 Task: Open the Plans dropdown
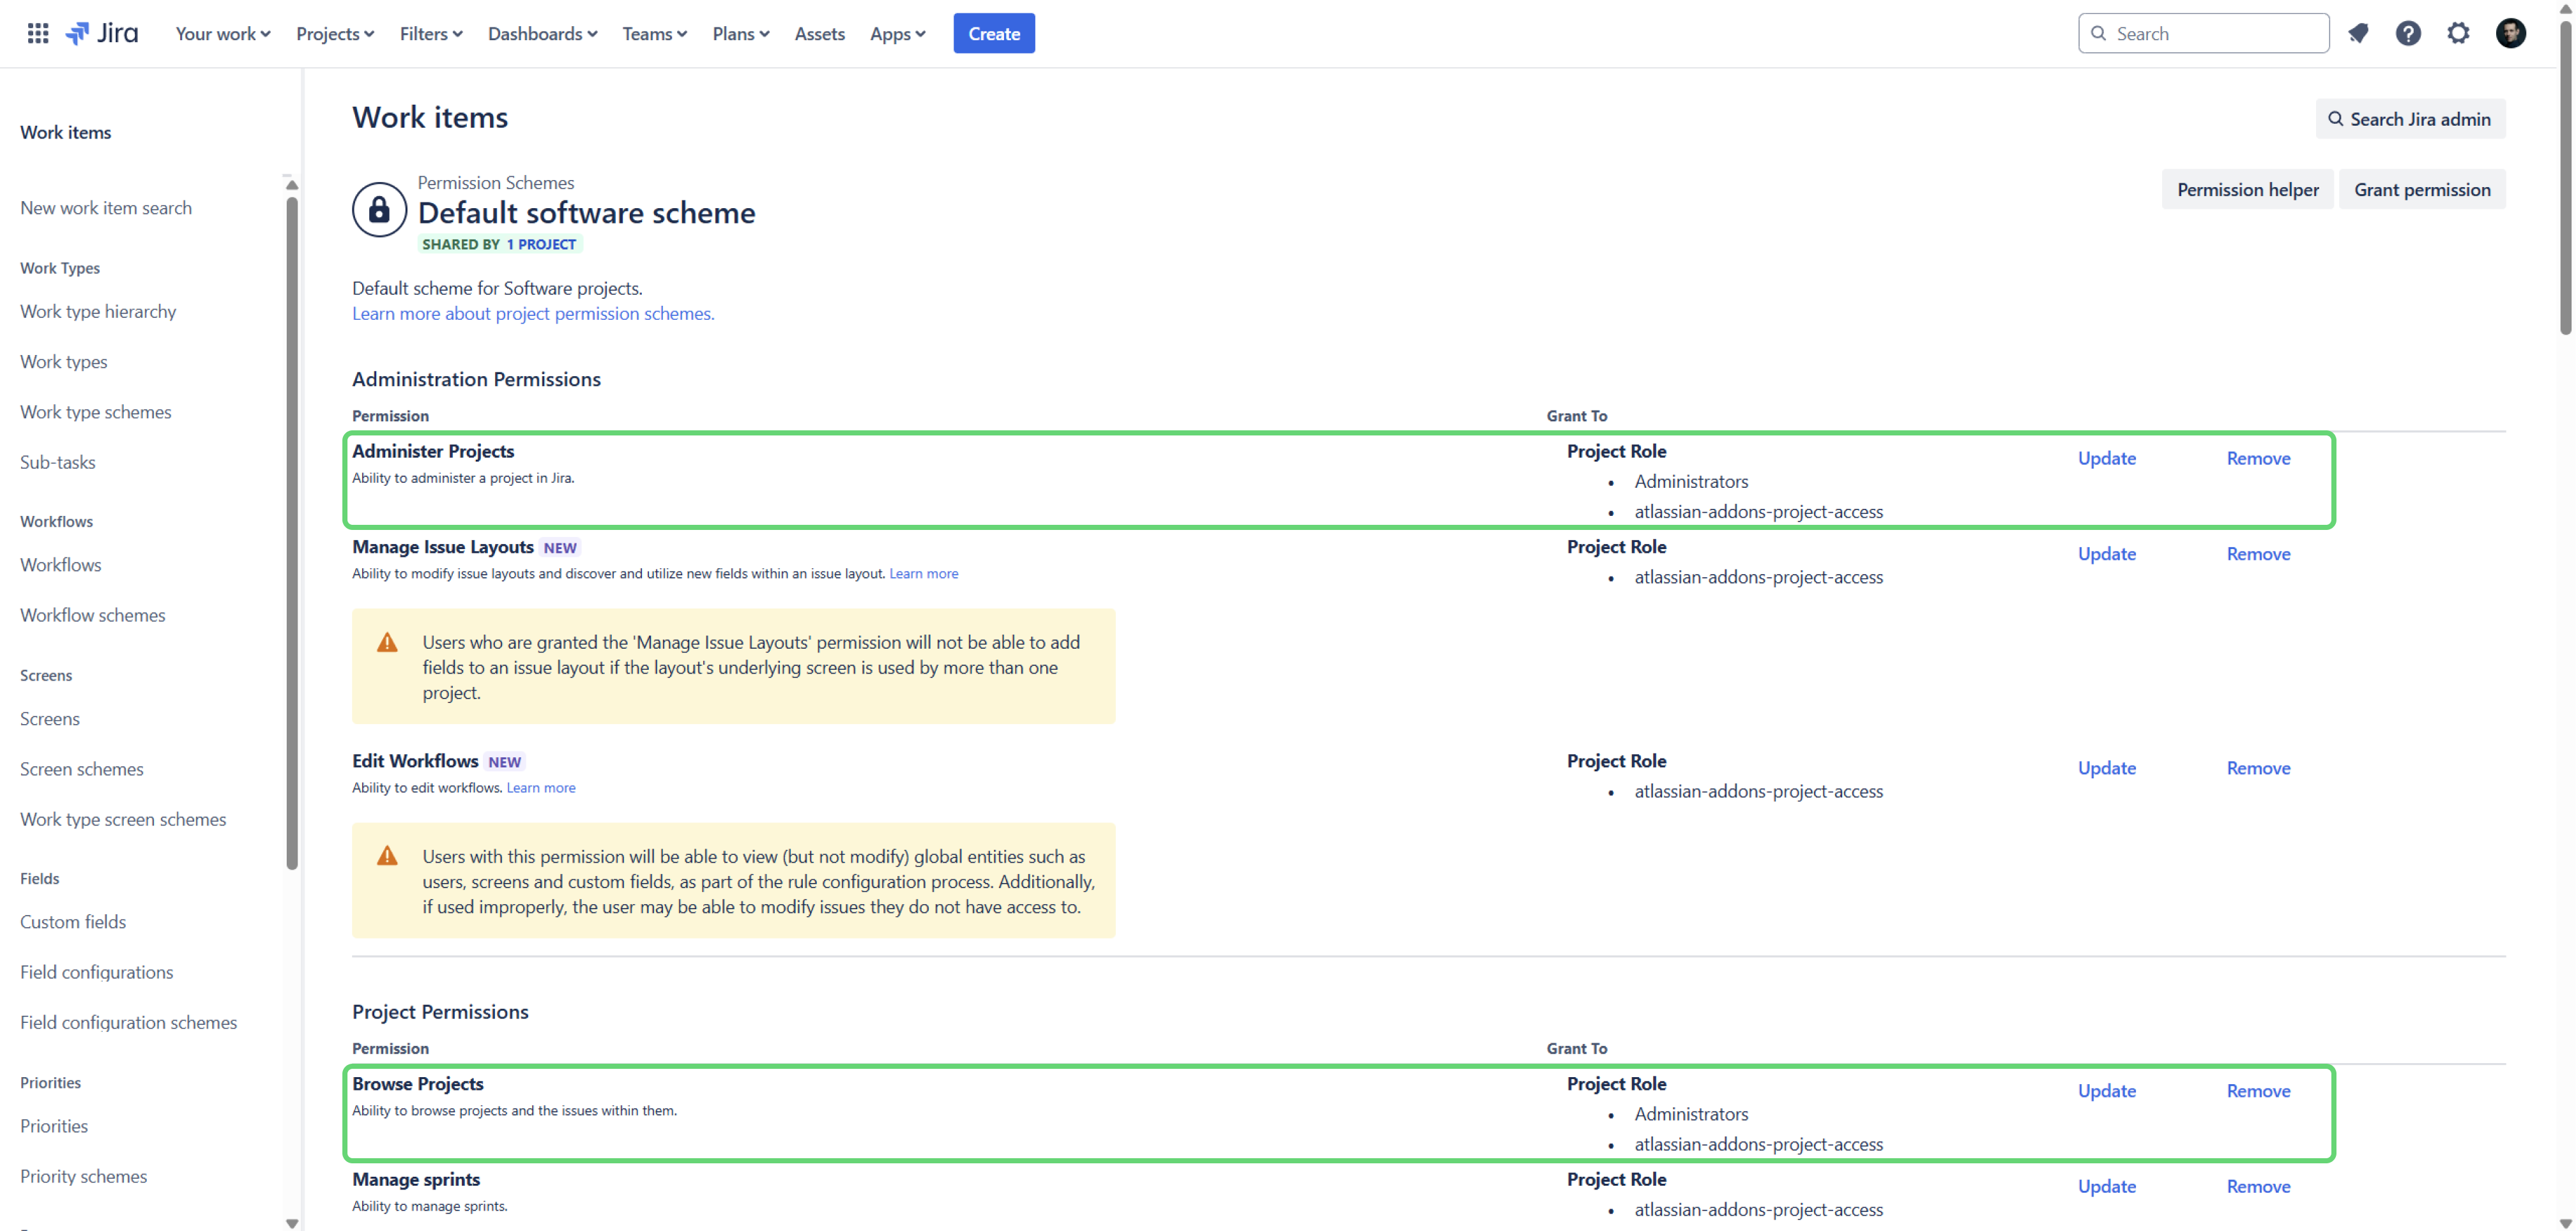740,33
